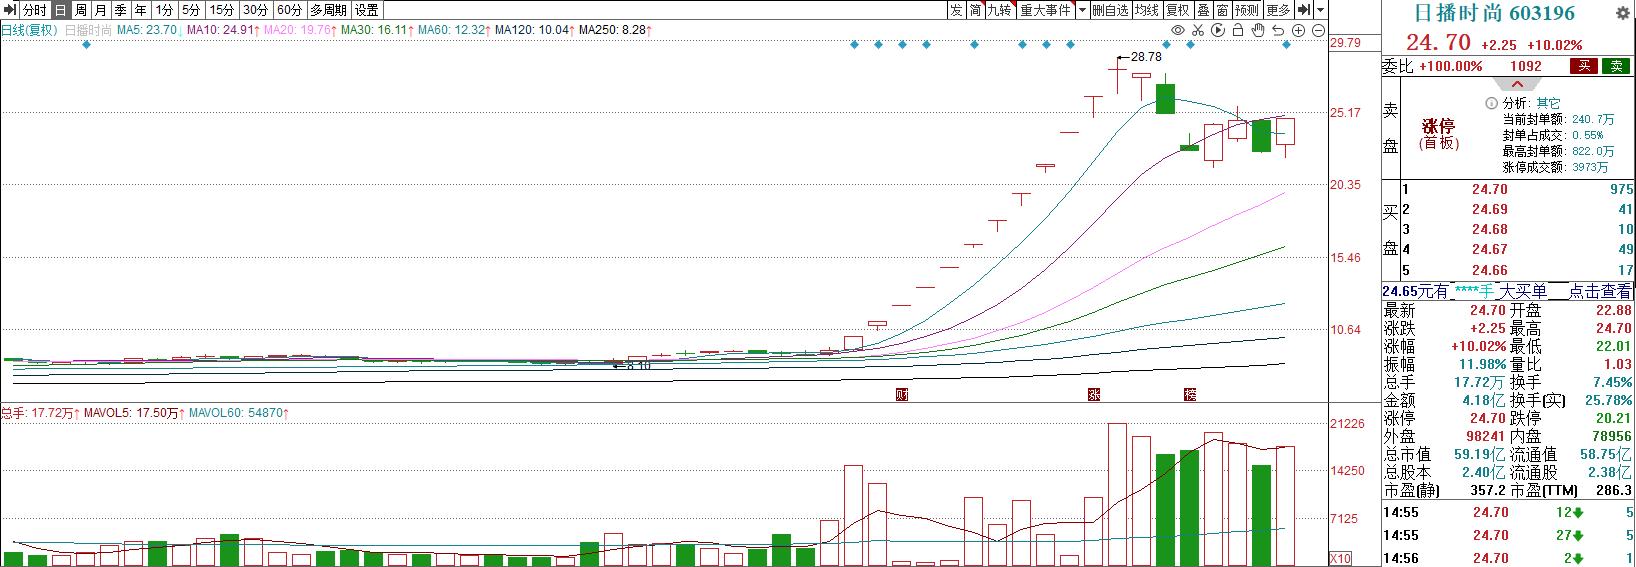Click the collapse-panel arrow icon at top left
The image size is (1636, 567).
coord(9,10)
